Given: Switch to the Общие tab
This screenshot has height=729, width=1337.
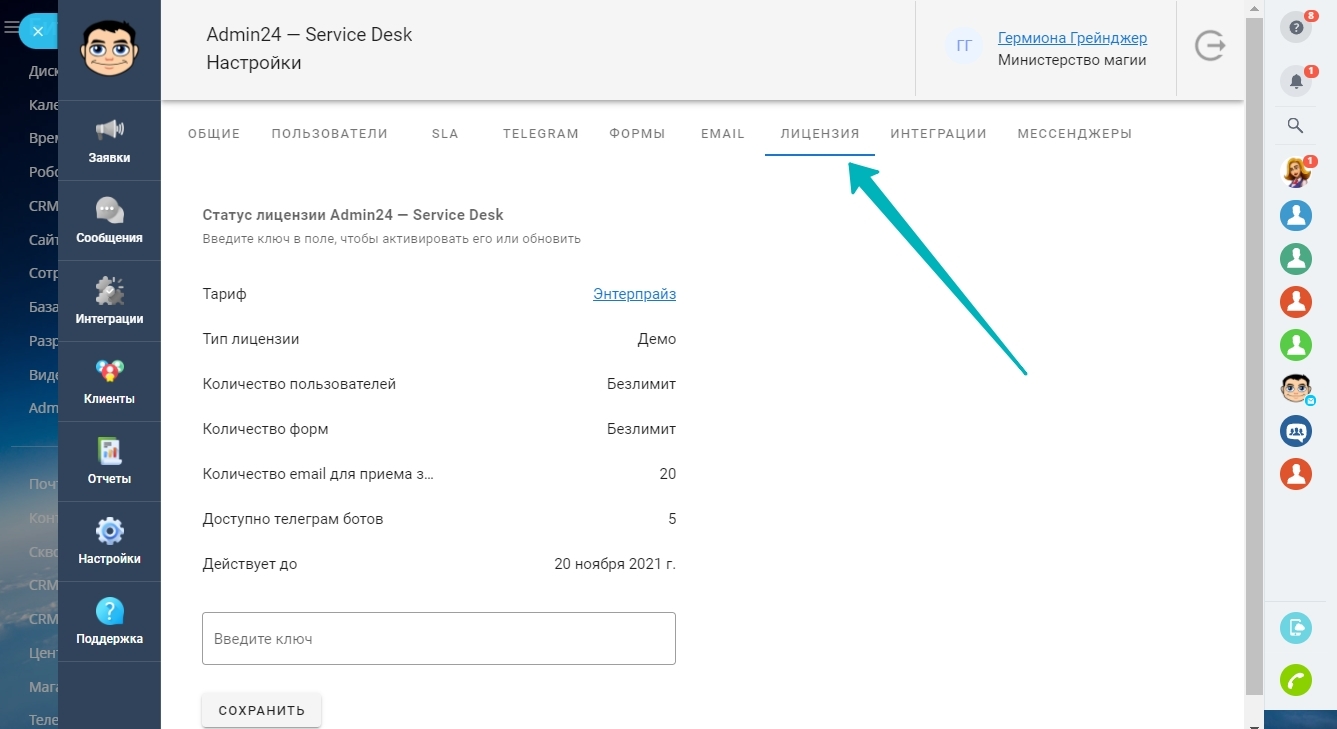Looking at the screenshot, I should 214,134.
